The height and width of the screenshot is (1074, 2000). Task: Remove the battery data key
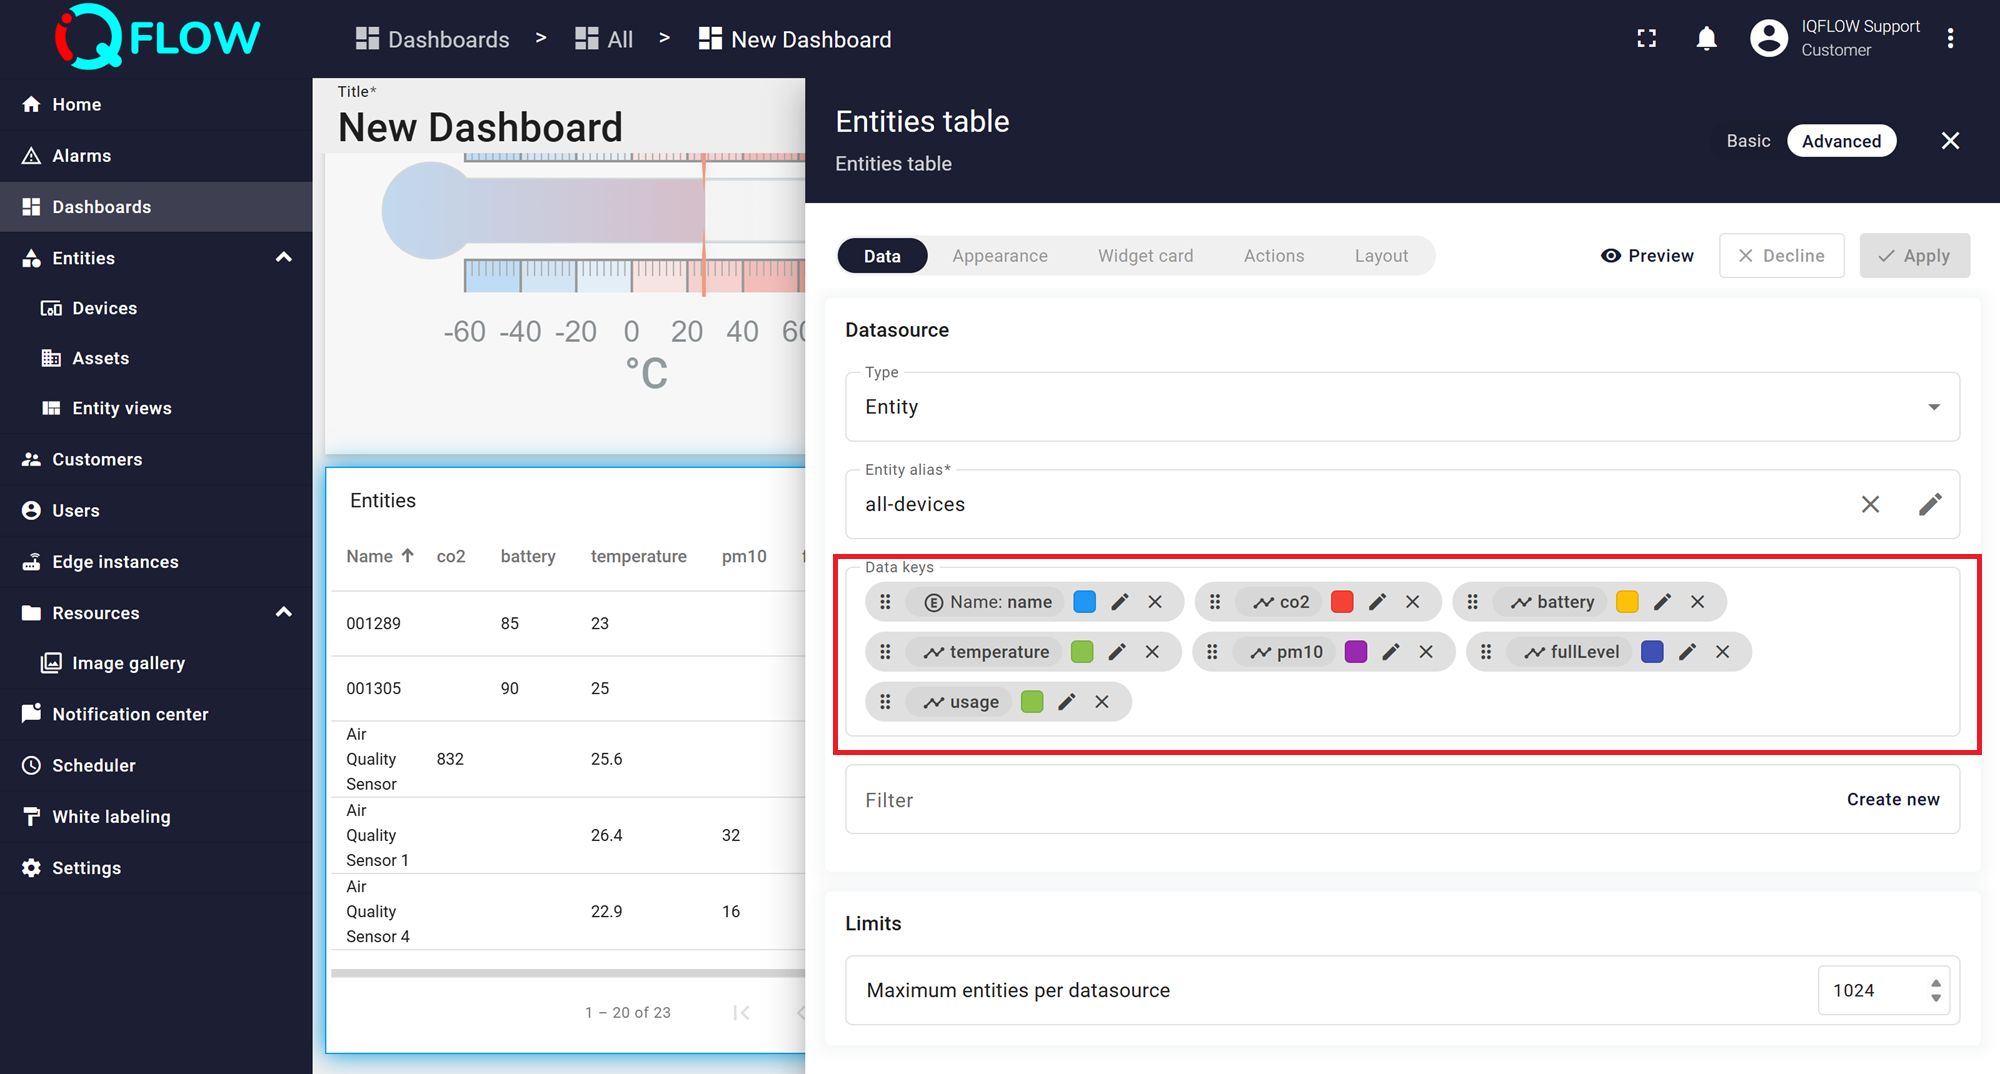tap(1697, 602)
